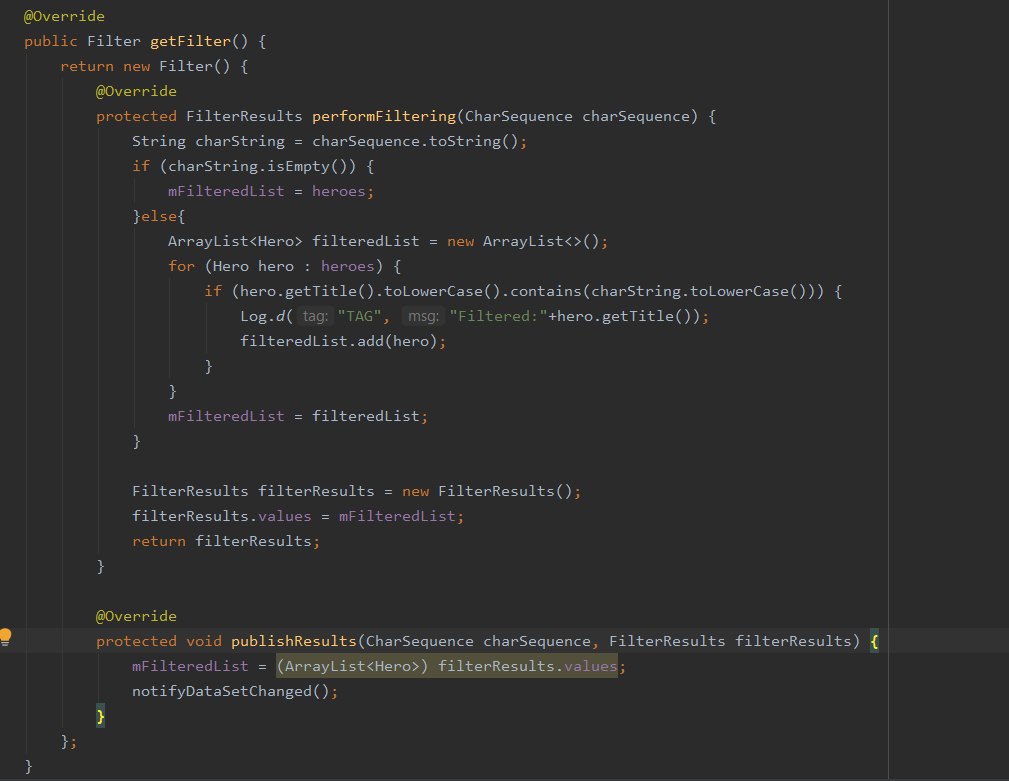The width and height of the screenshot is (1009, 781).
Task: Click the new ArrayList<>() constructor
Action: [524, 242]
